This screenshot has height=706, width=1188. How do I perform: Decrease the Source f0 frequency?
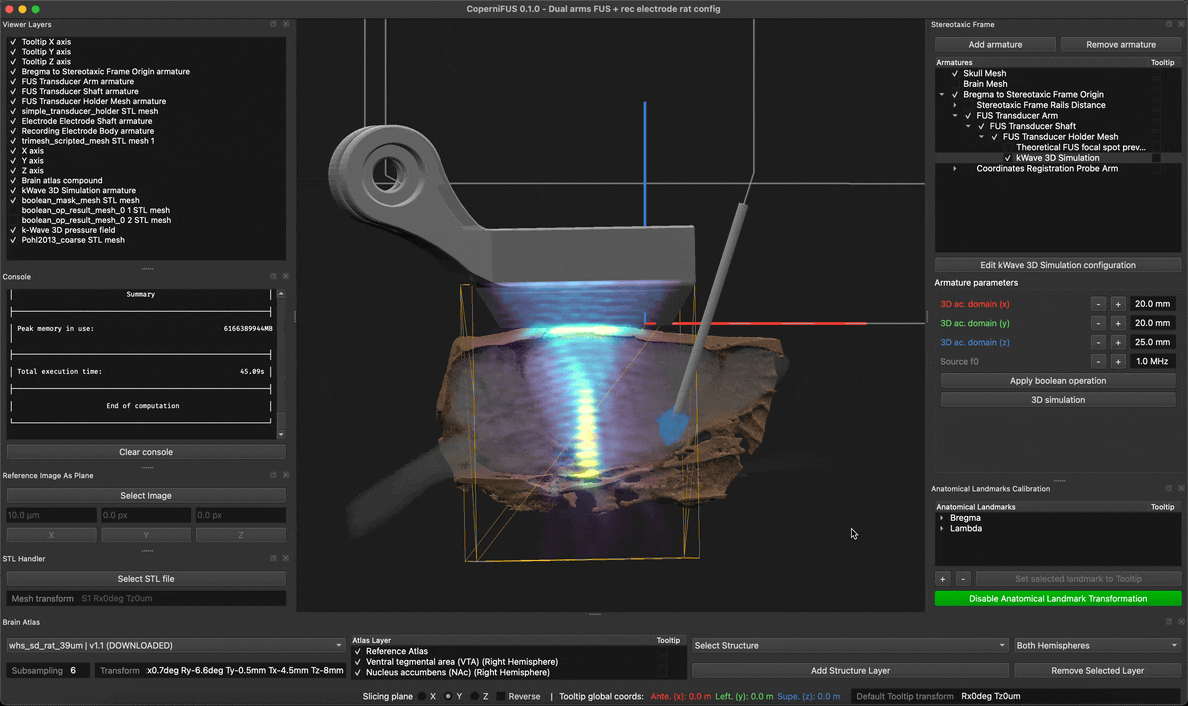click(1098, 361)
